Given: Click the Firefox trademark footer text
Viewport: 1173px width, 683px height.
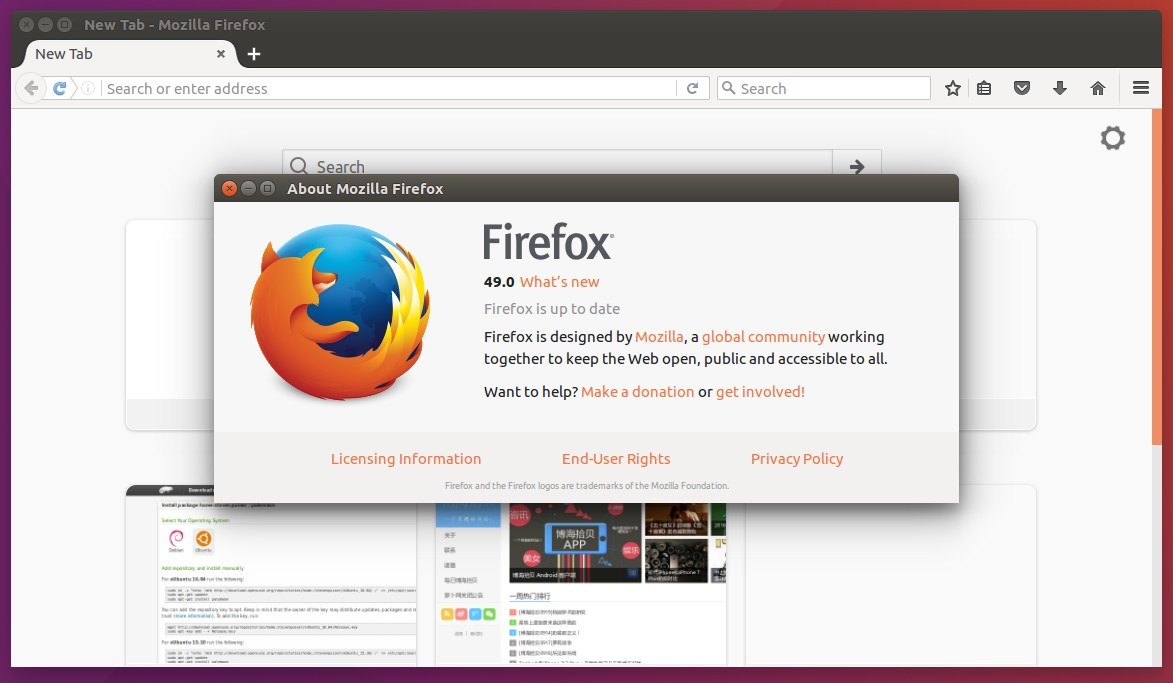Looking at the screenshot, I should (x=587, y=486).
